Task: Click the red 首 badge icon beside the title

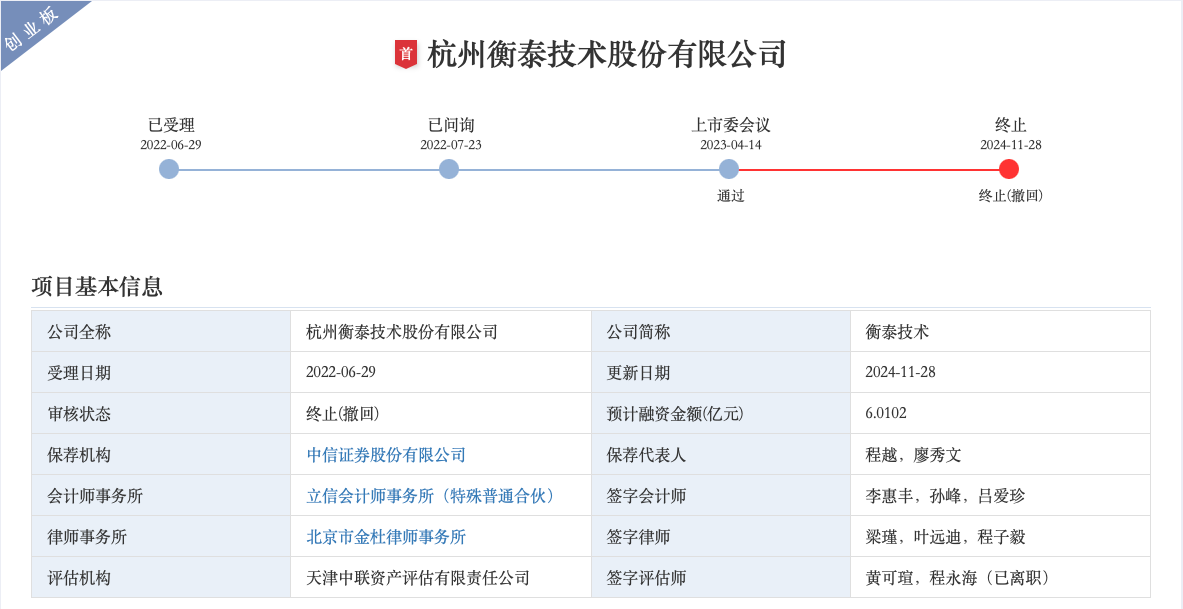Action: pos(406,54)
